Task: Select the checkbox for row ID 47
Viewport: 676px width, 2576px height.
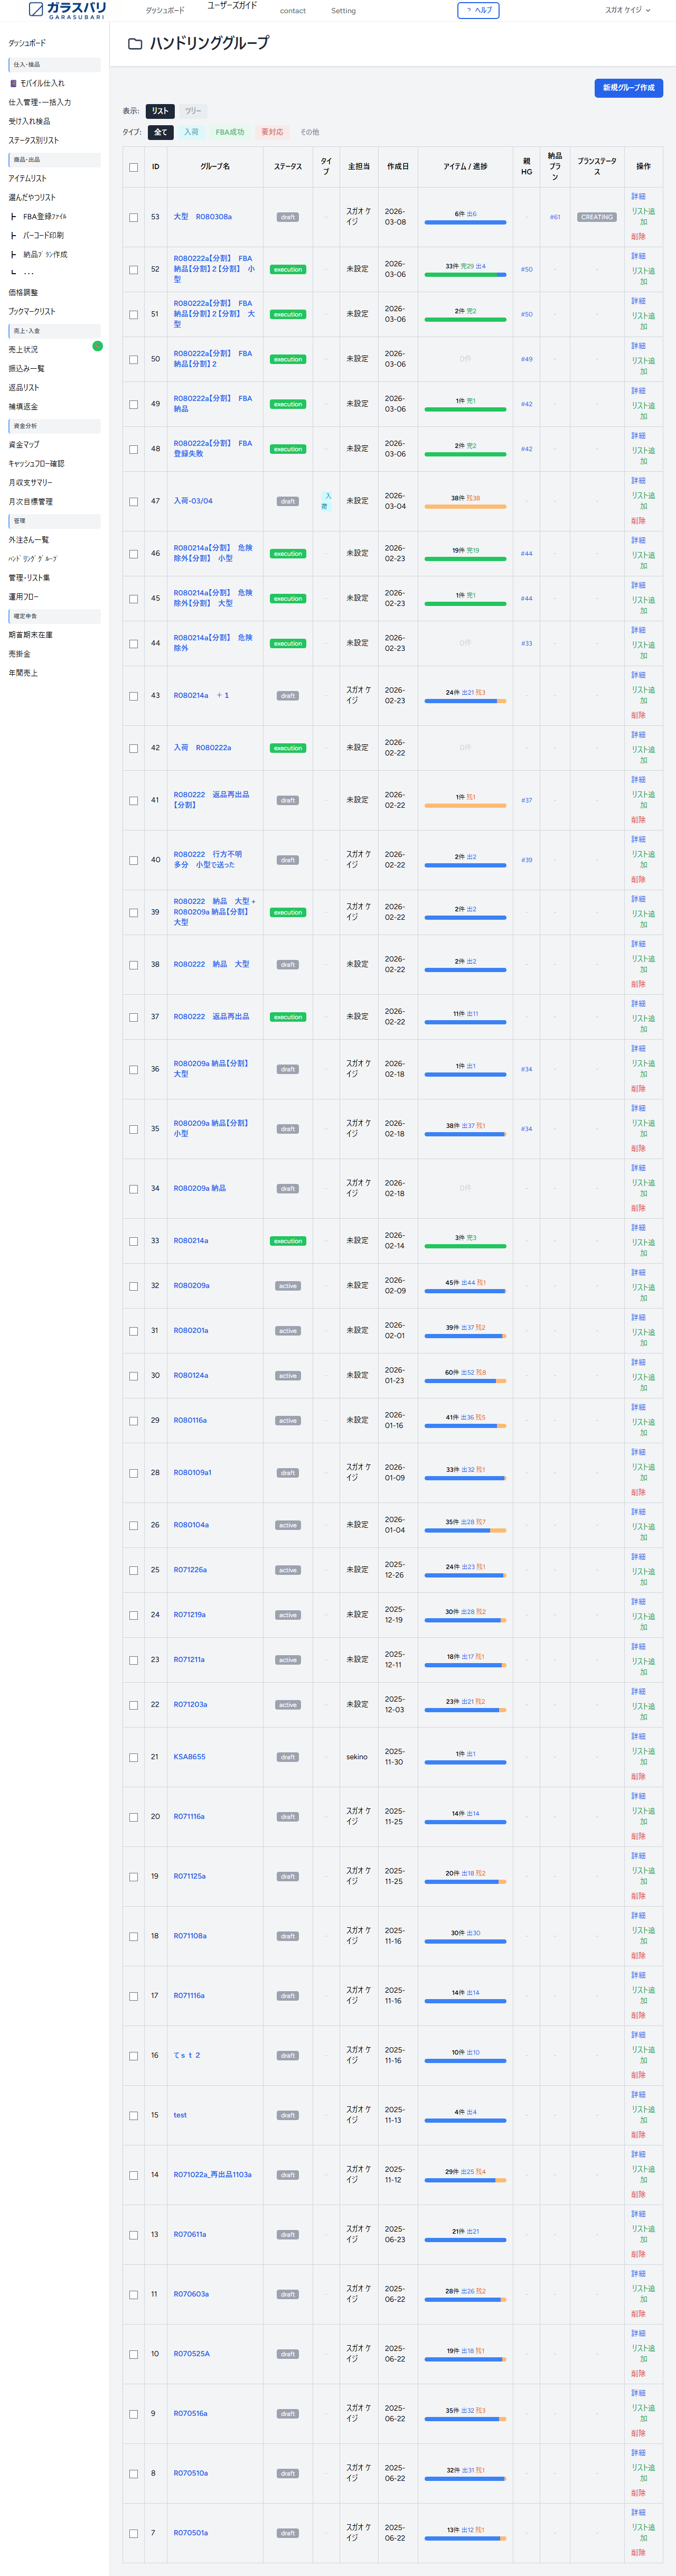Action: point(134,502)
